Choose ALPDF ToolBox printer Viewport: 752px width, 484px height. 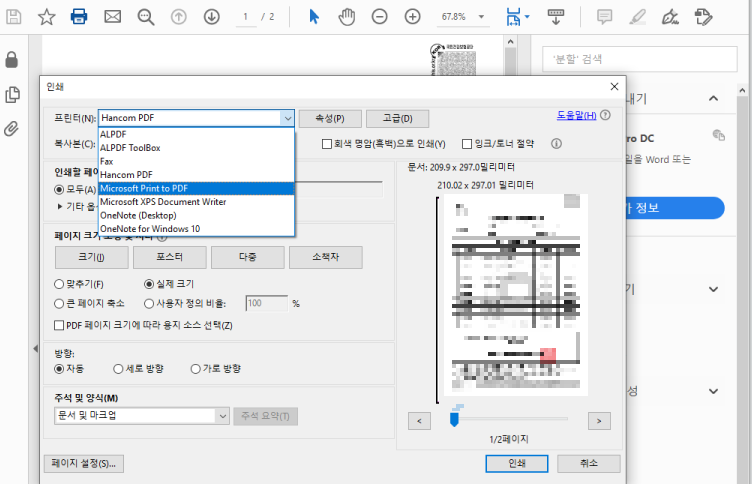pyautogui.click(x=196, y=148)
